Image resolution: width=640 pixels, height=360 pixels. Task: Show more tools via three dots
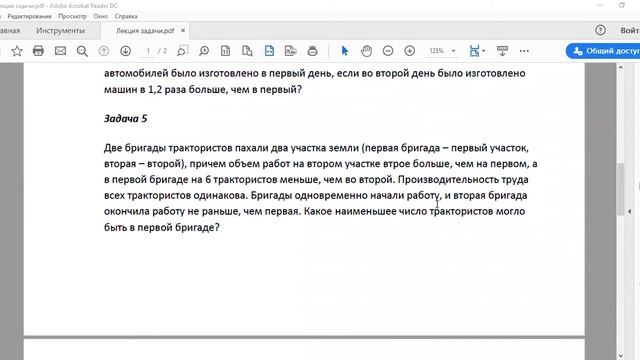pyautogui.click(x=524, y=51)
